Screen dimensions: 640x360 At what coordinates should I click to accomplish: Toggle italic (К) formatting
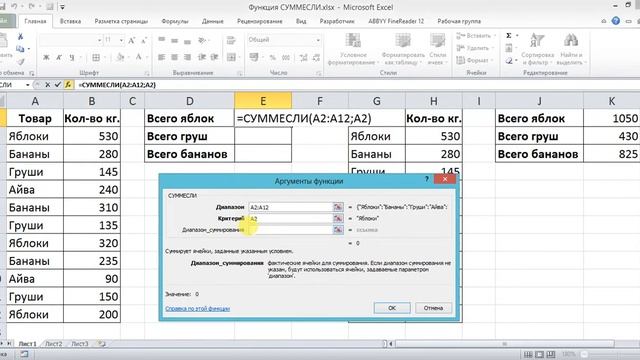pyautogui.click(x=59, y=58)
